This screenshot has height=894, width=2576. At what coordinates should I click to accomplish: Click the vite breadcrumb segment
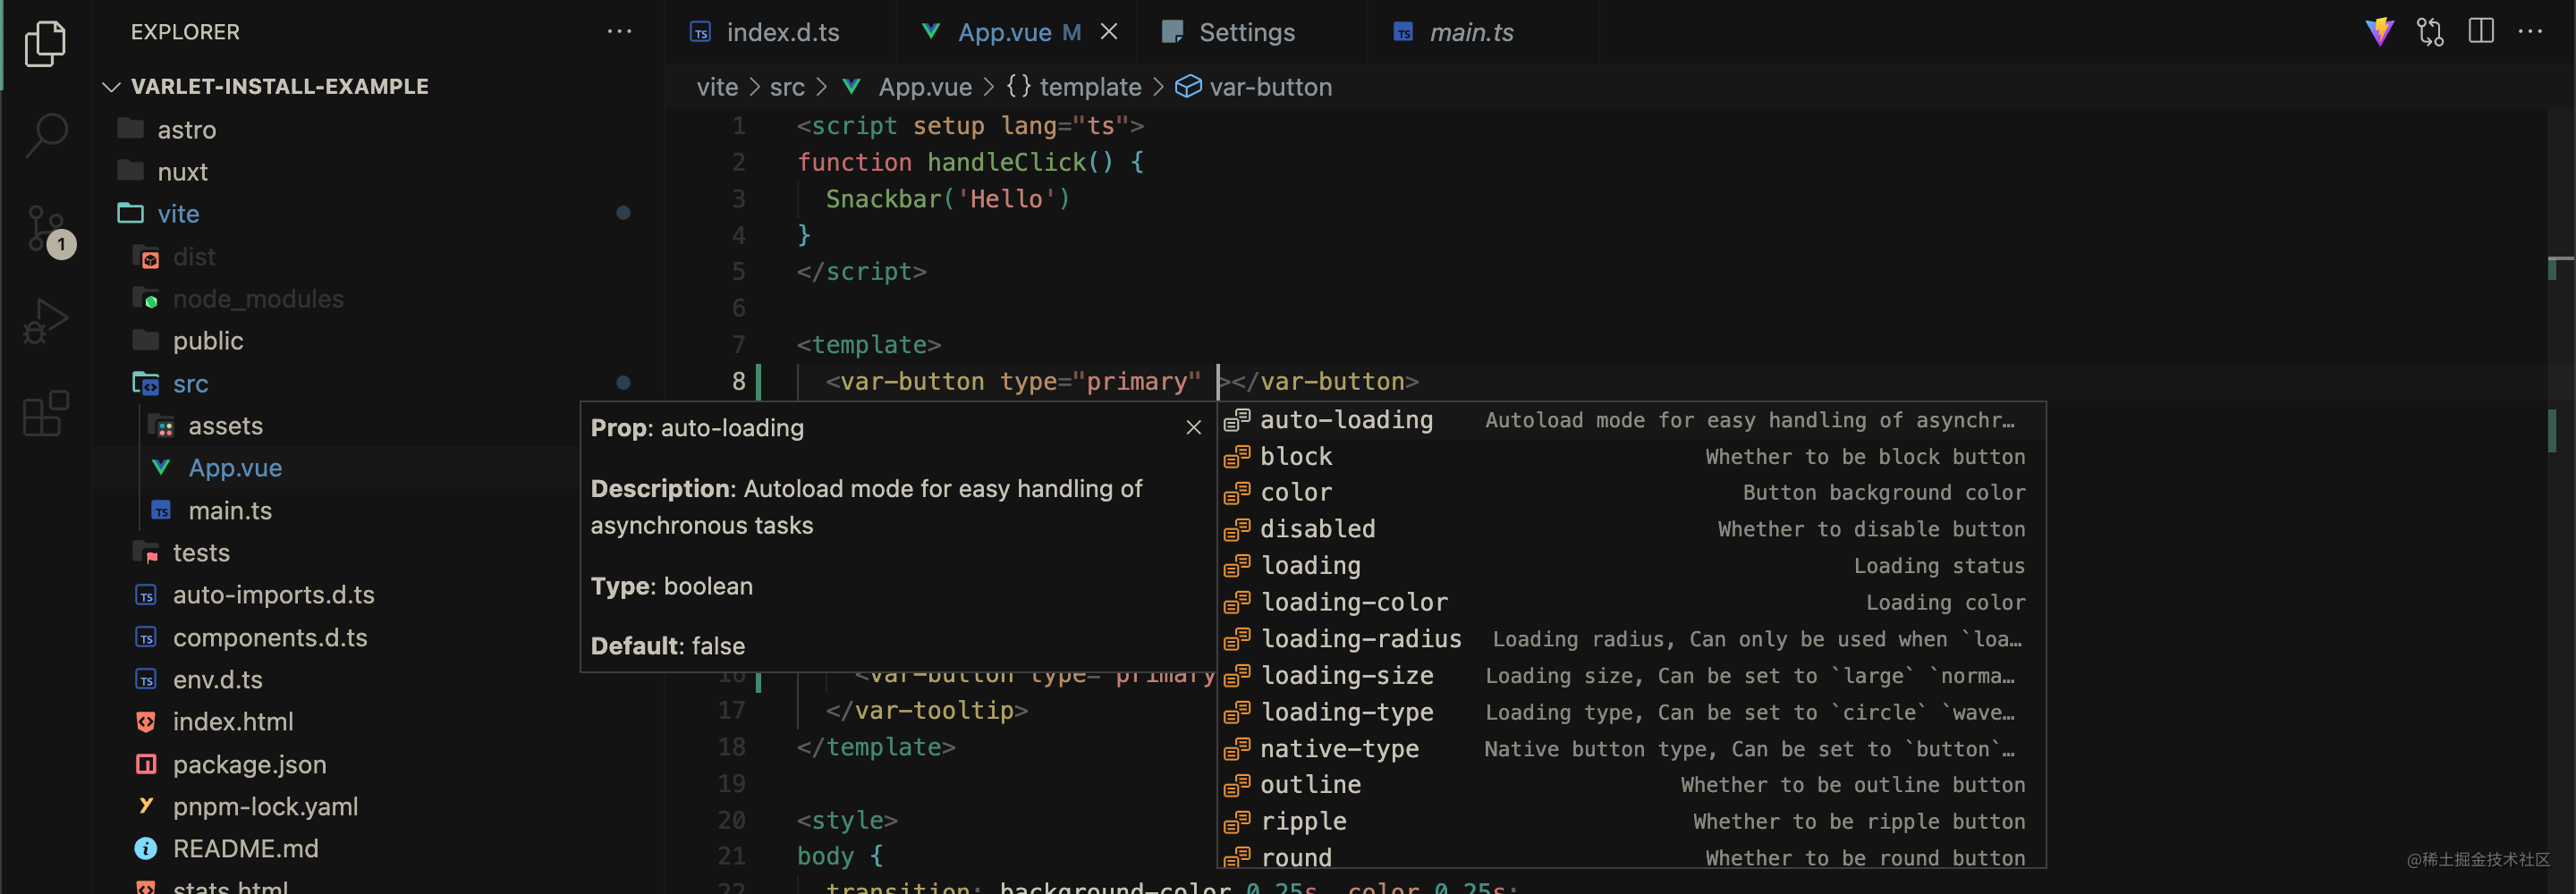(x=717, y=87)
